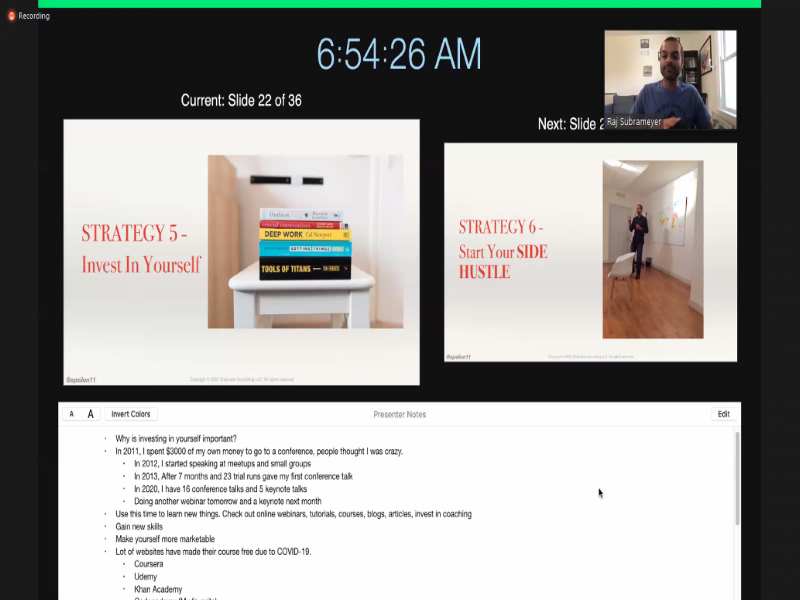Viewport: 800px width, 600px height.
Task: Click the Presenter Notes header title
Action: [x=399, y=414]
